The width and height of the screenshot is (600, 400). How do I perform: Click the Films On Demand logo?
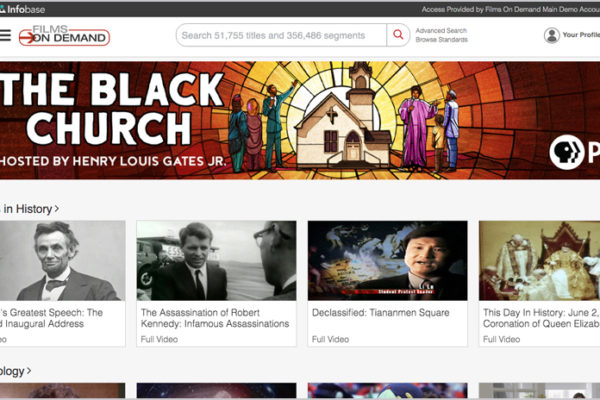(x=64, y=36)
